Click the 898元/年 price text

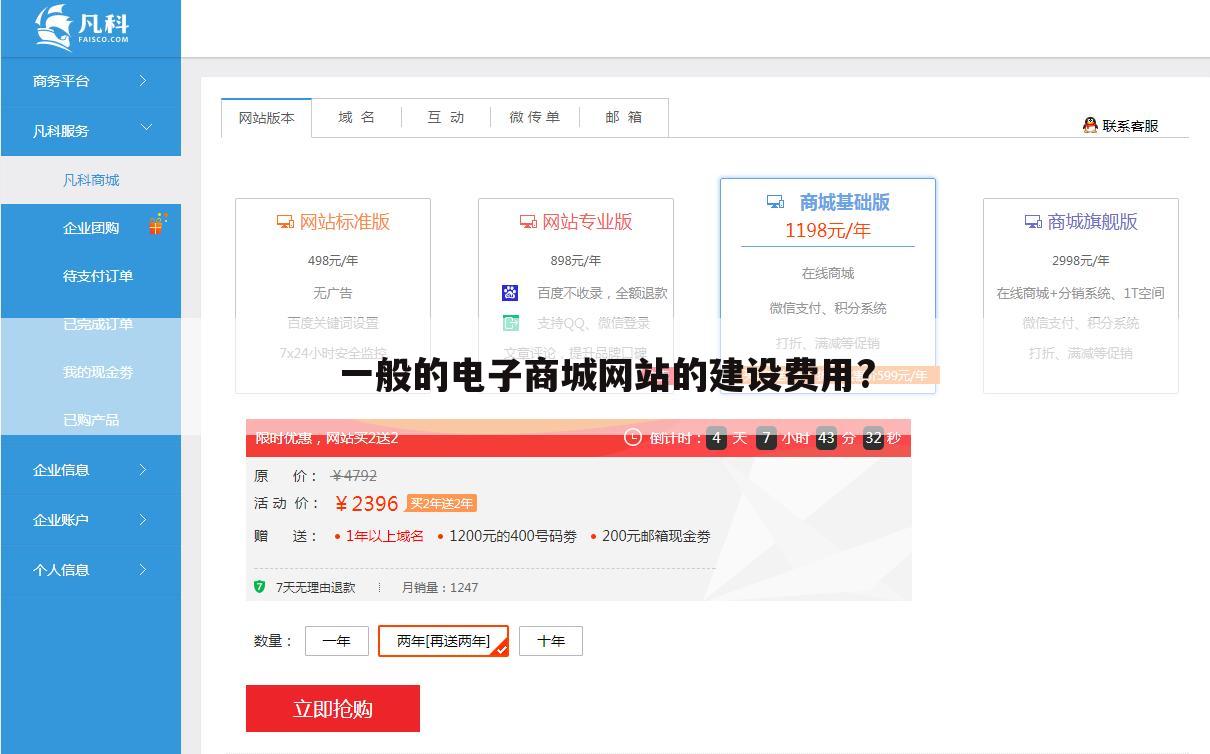pos(576,260)
